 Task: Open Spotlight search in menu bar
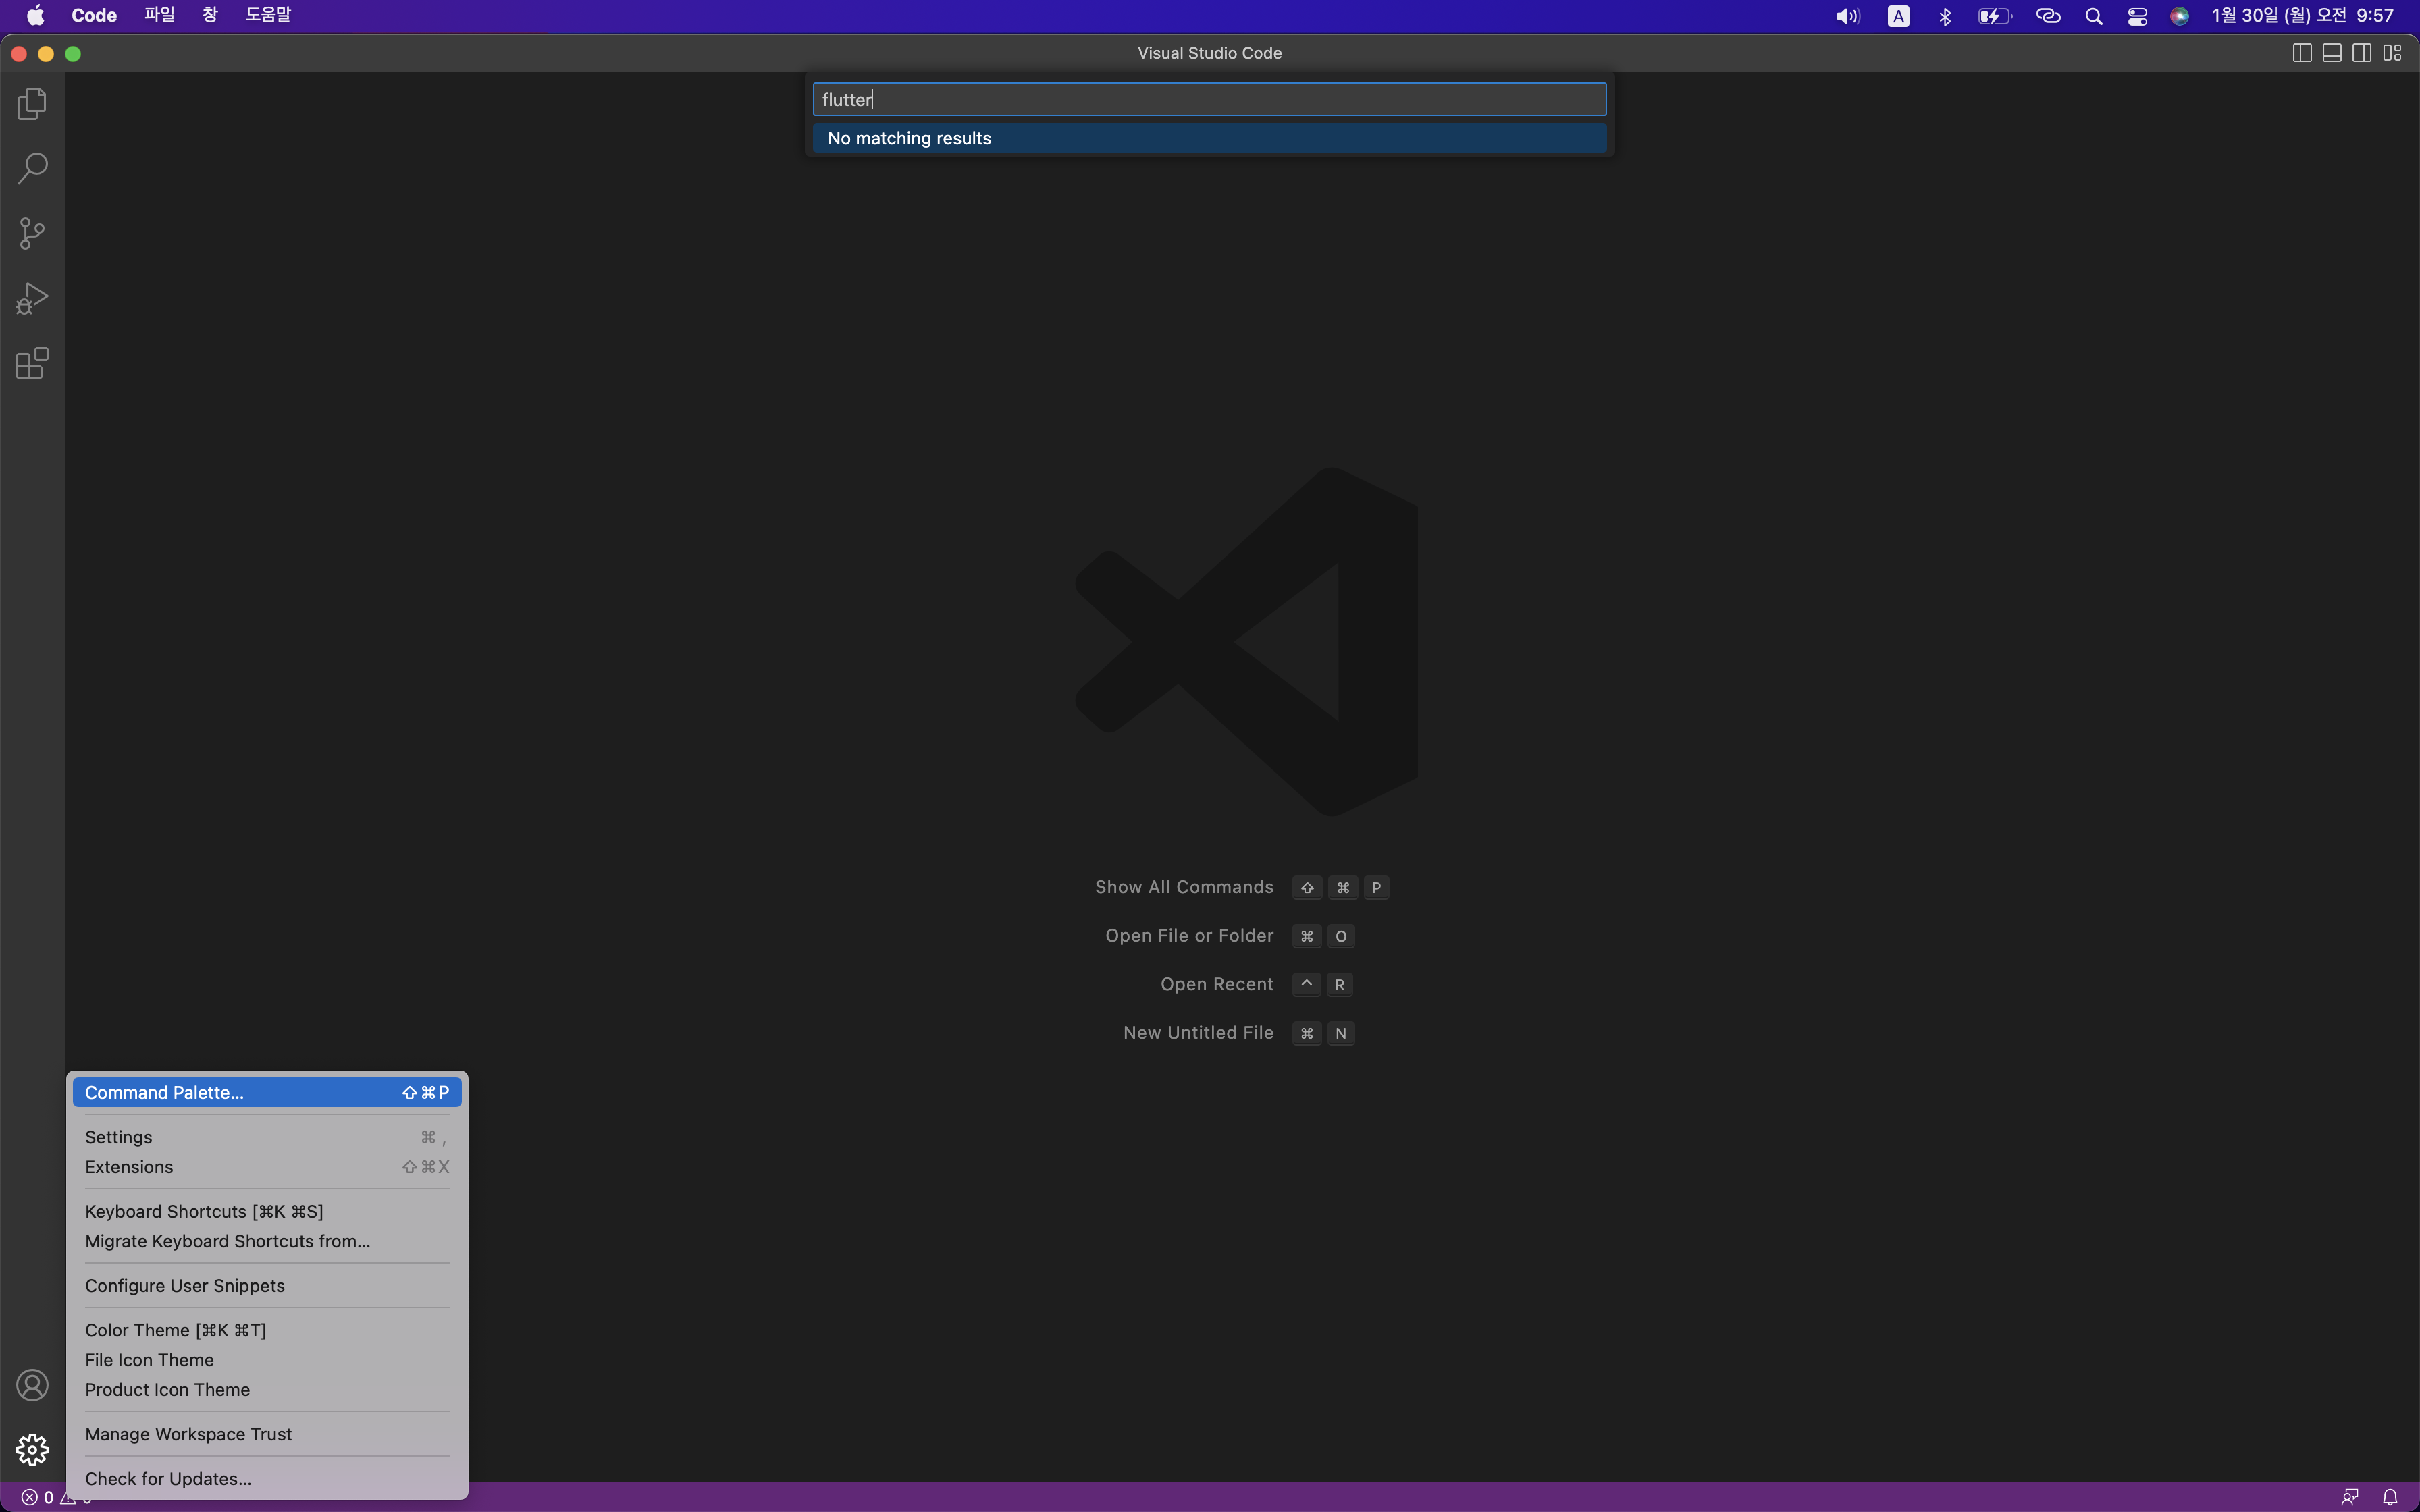[2093, 16]
